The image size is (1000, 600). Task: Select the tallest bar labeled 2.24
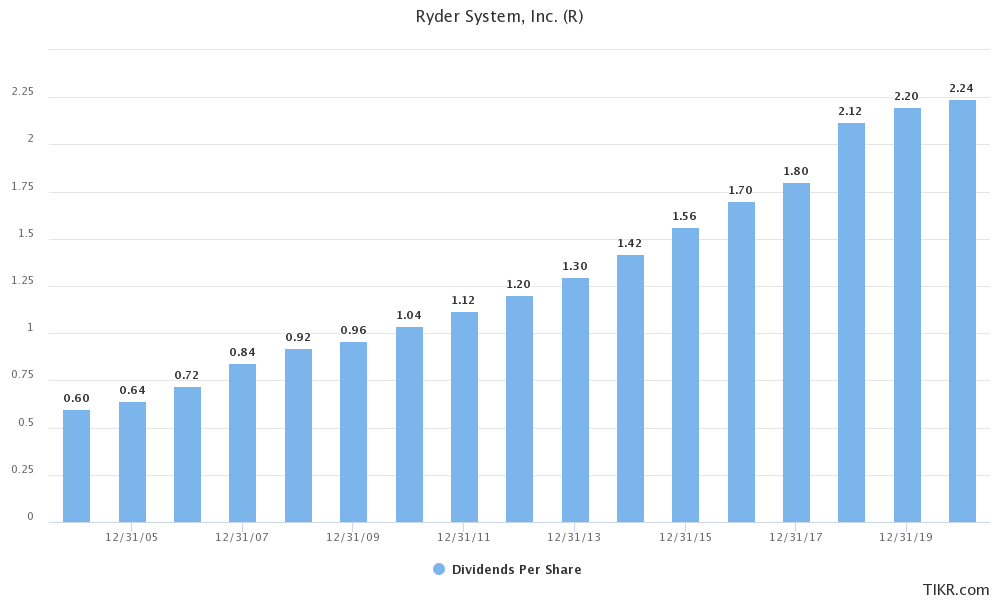click(x=960, y=310)
